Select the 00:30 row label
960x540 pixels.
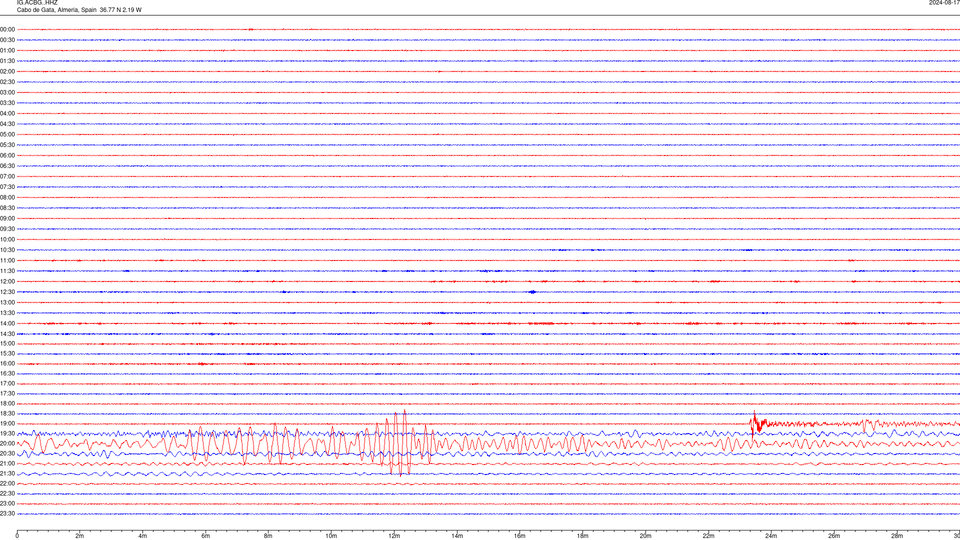coord(7,40)
